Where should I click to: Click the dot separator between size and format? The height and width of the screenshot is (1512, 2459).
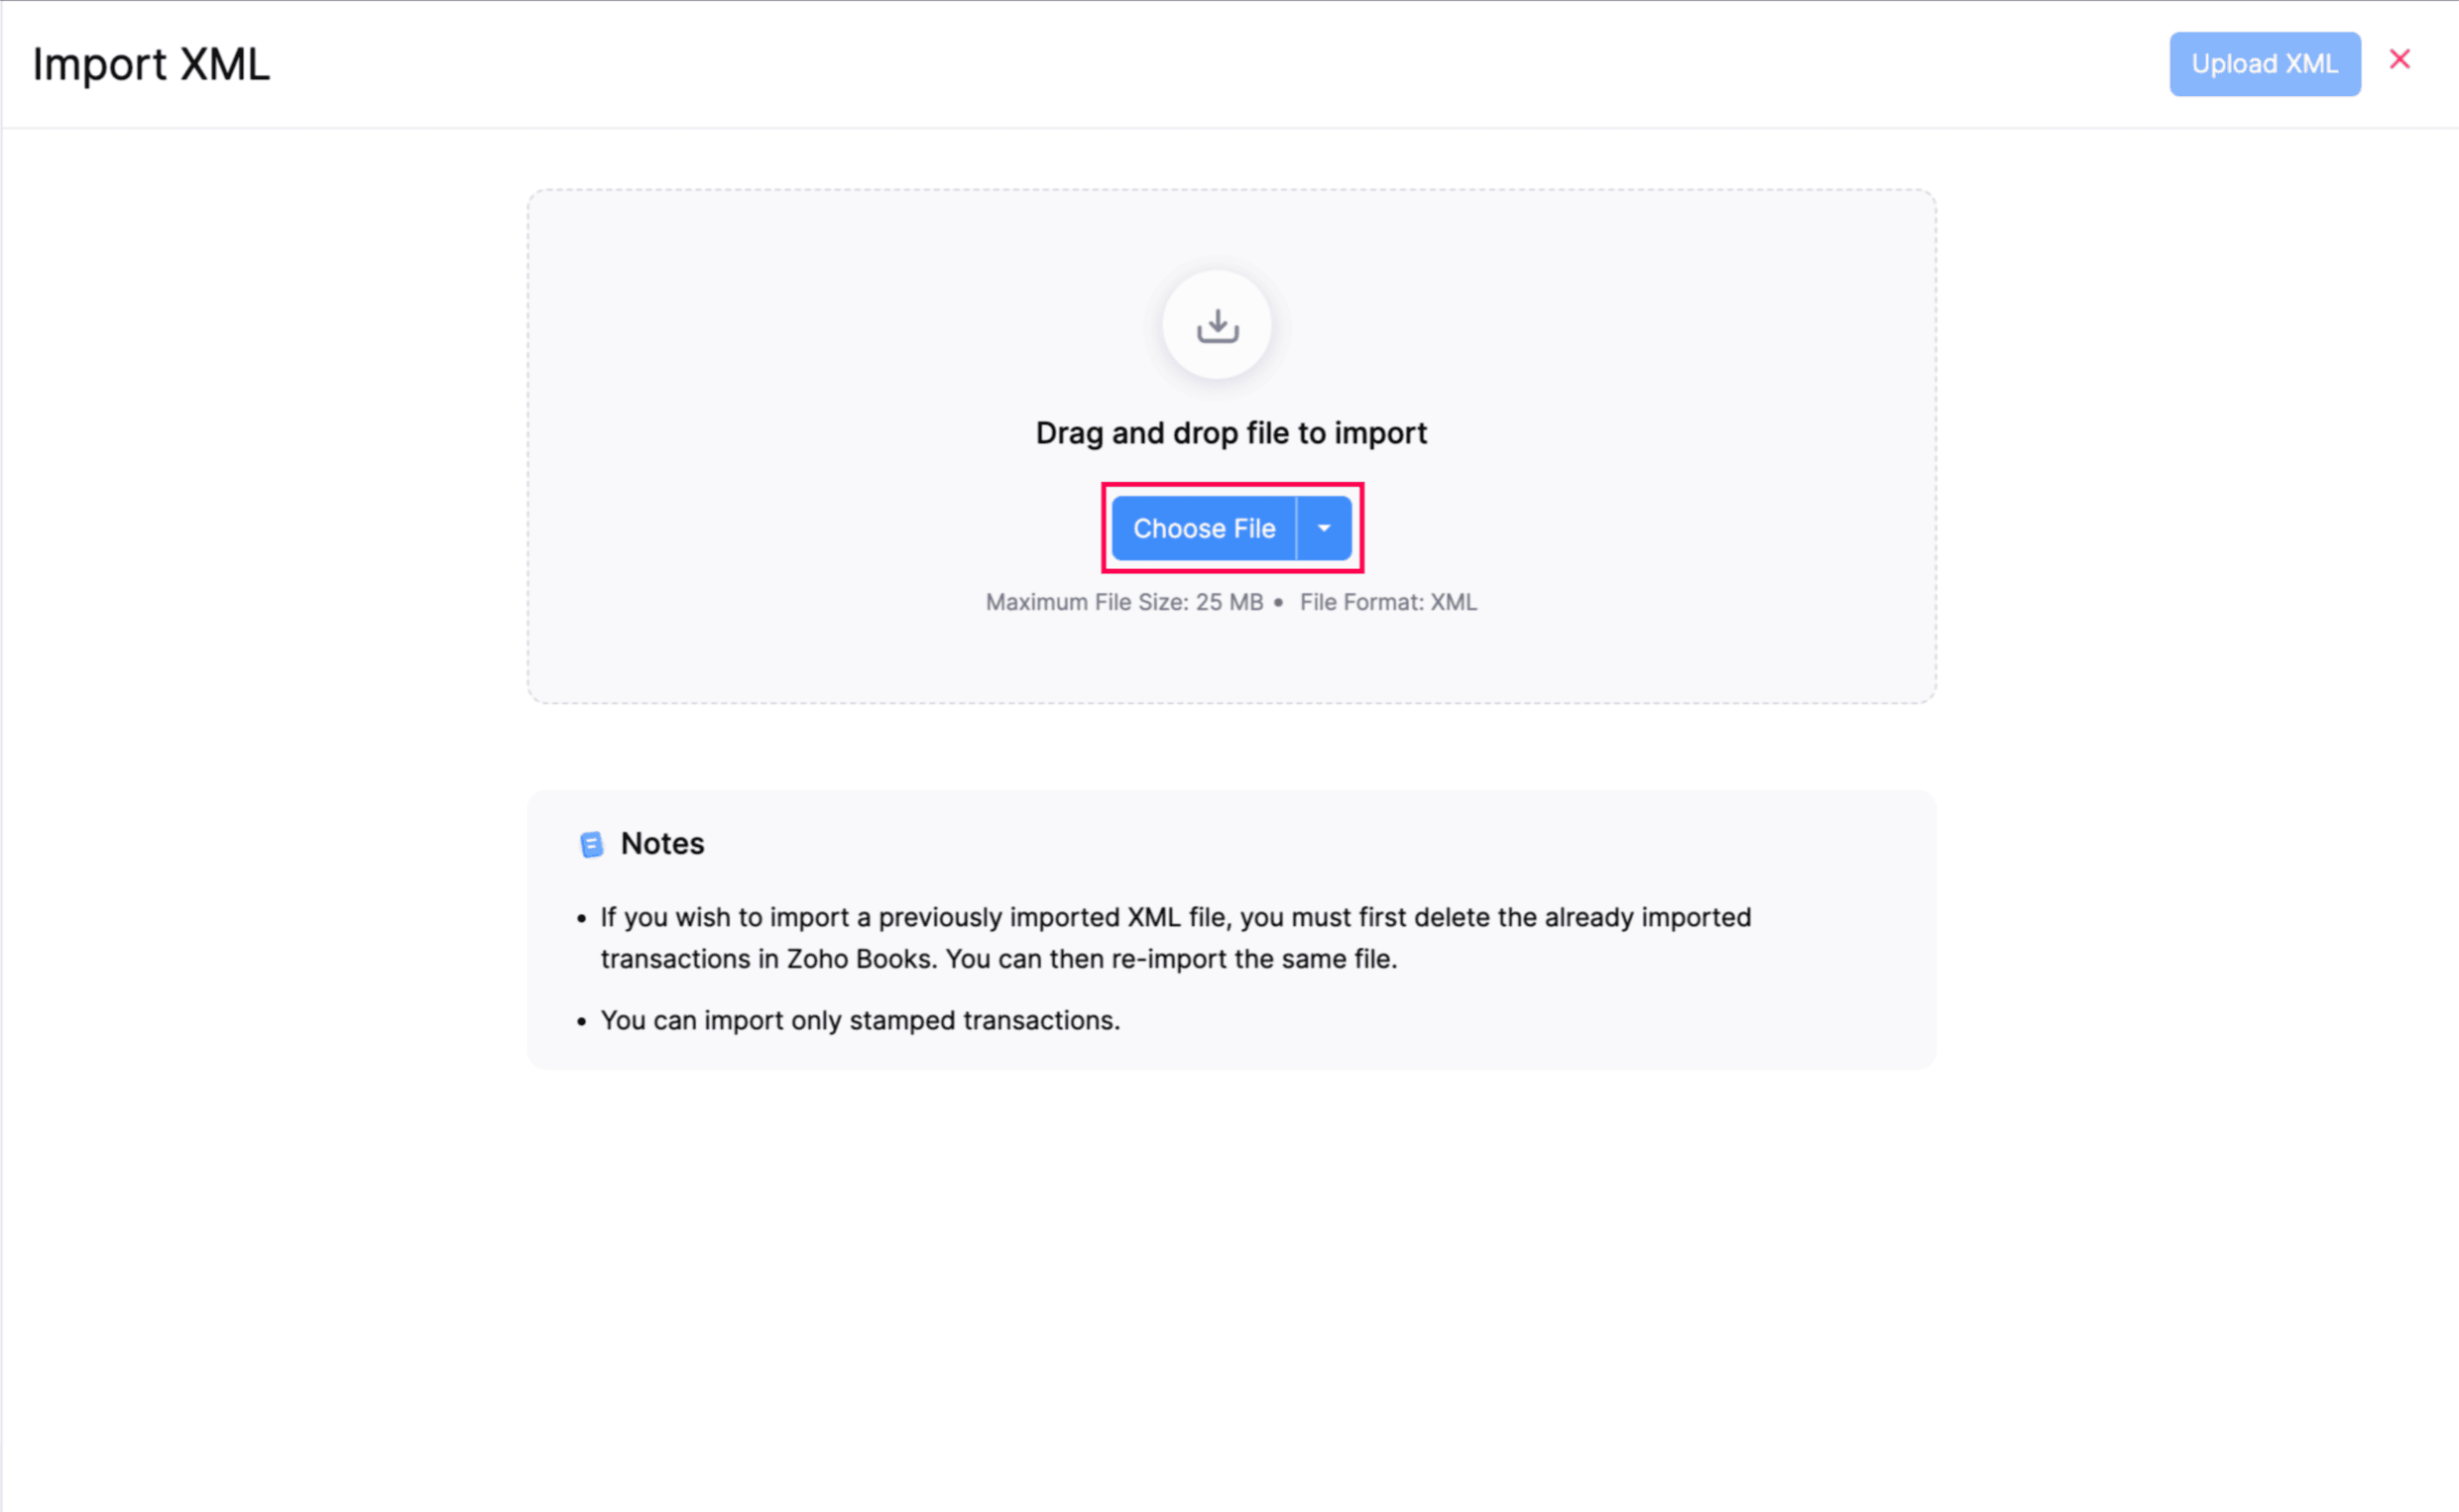tap(1278, 603)
